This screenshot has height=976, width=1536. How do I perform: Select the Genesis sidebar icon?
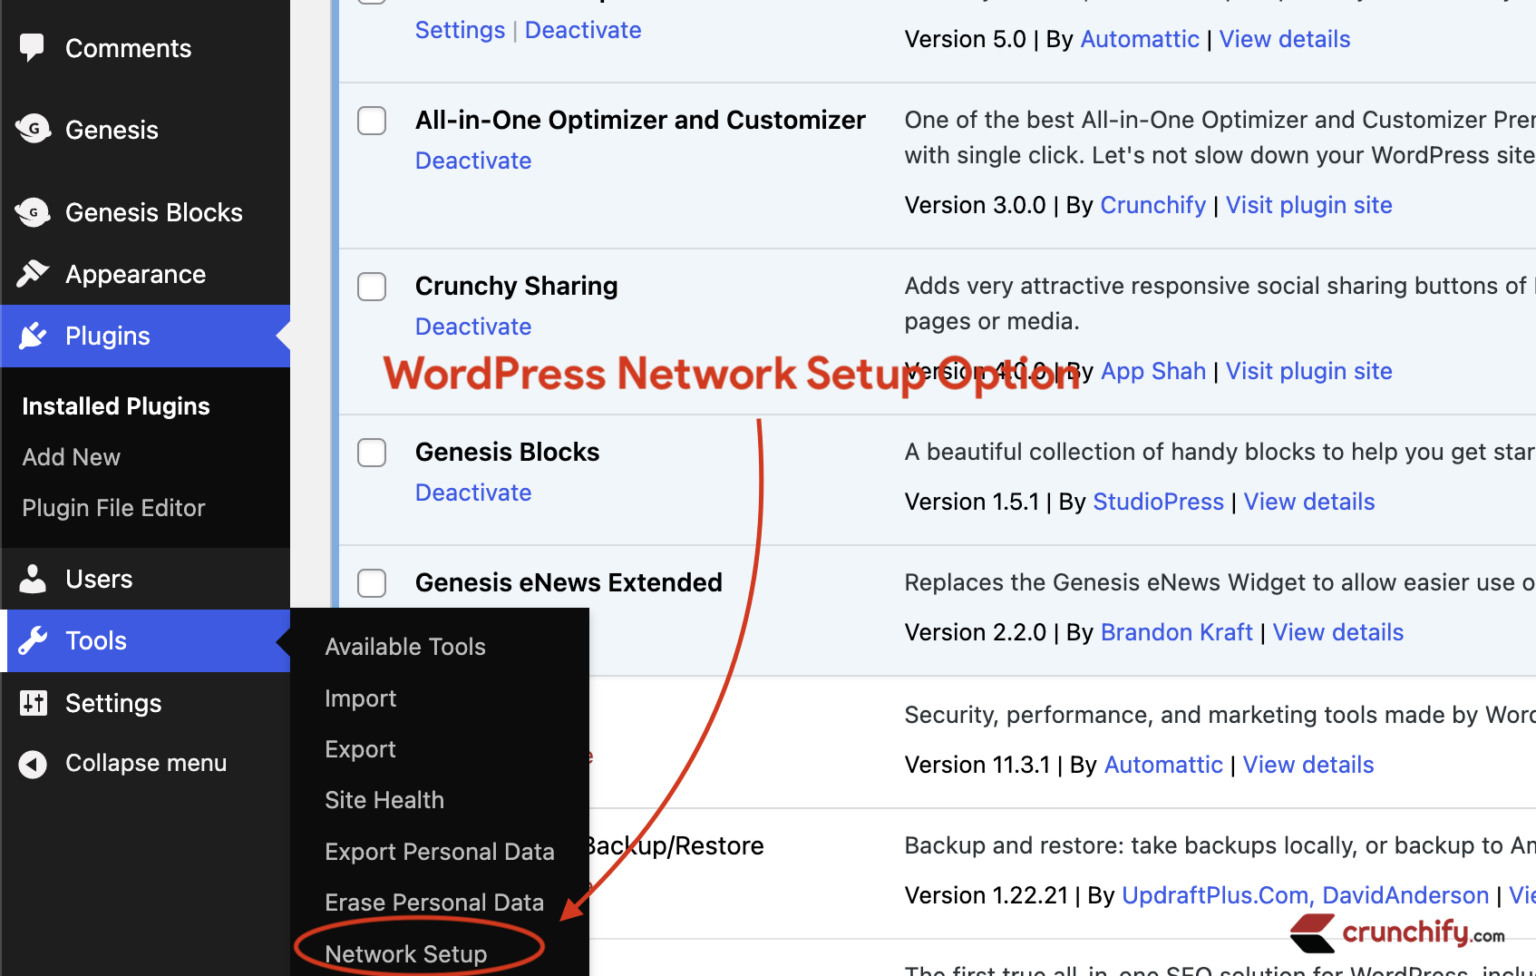(x=33, y=129)
